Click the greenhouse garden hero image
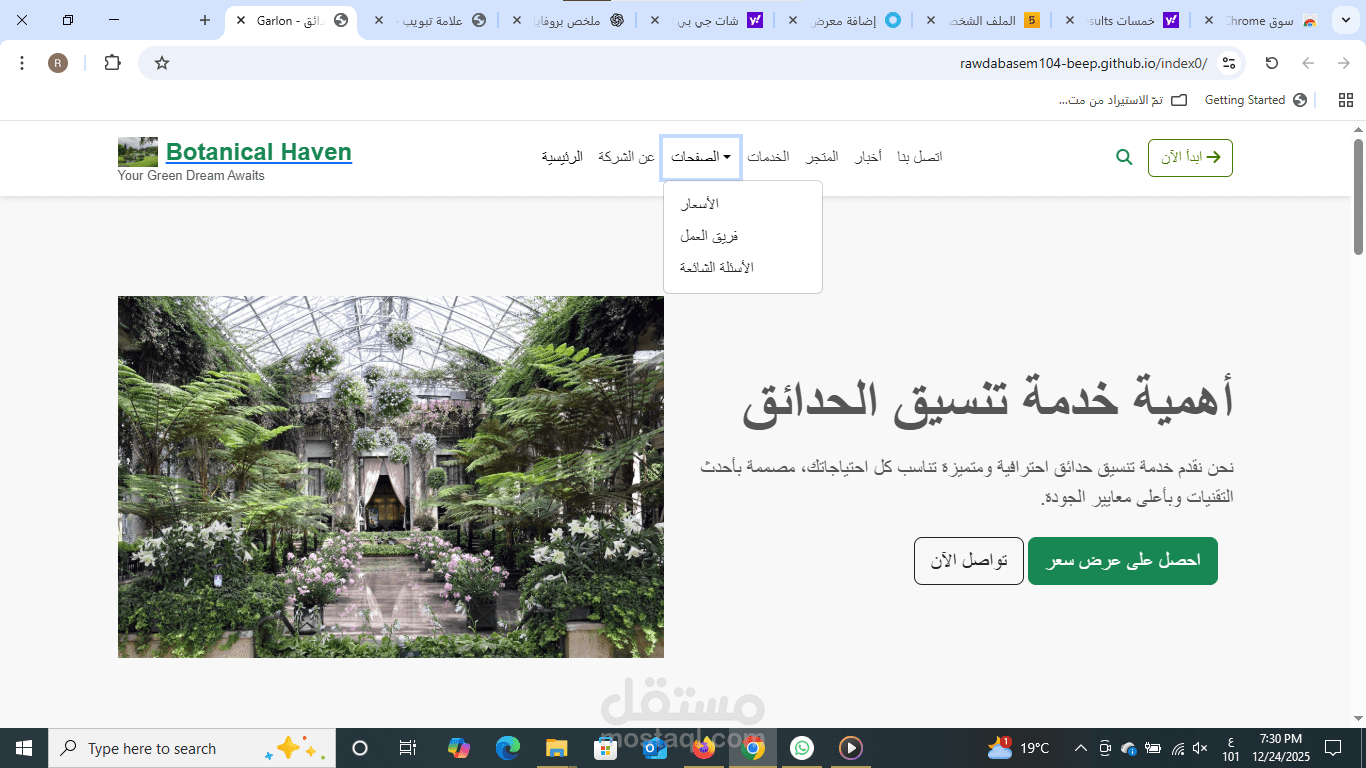The width and height of the screenshot is (1366, 768). click(391, 477)
